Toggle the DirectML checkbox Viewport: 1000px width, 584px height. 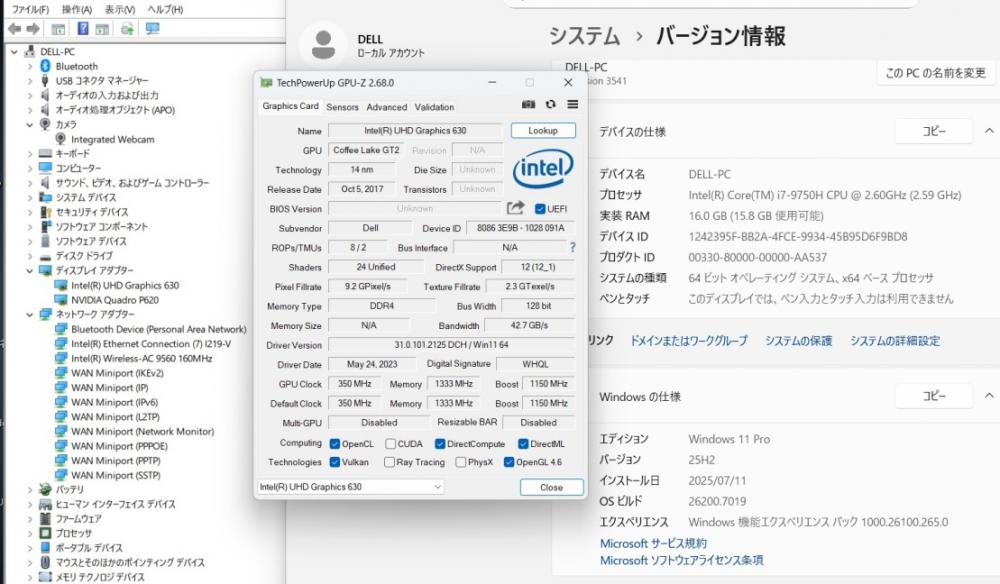(x=523, y=444)
